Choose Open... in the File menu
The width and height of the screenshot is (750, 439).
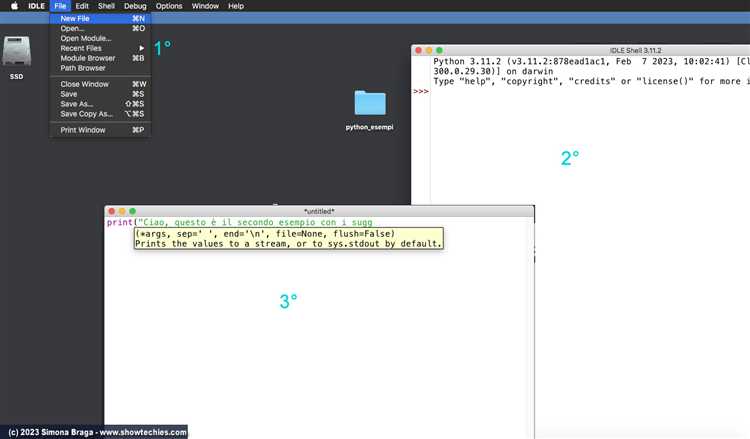click(100, 28)
